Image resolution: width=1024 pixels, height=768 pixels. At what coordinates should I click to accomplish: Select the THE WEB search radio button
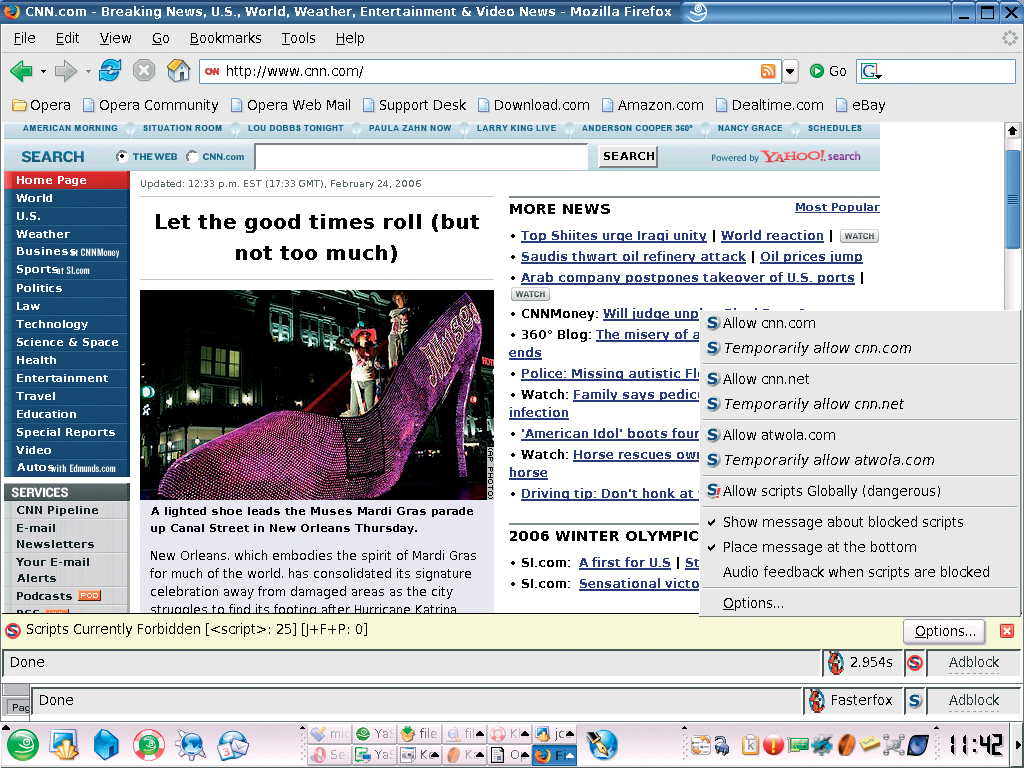coord(121,156)
